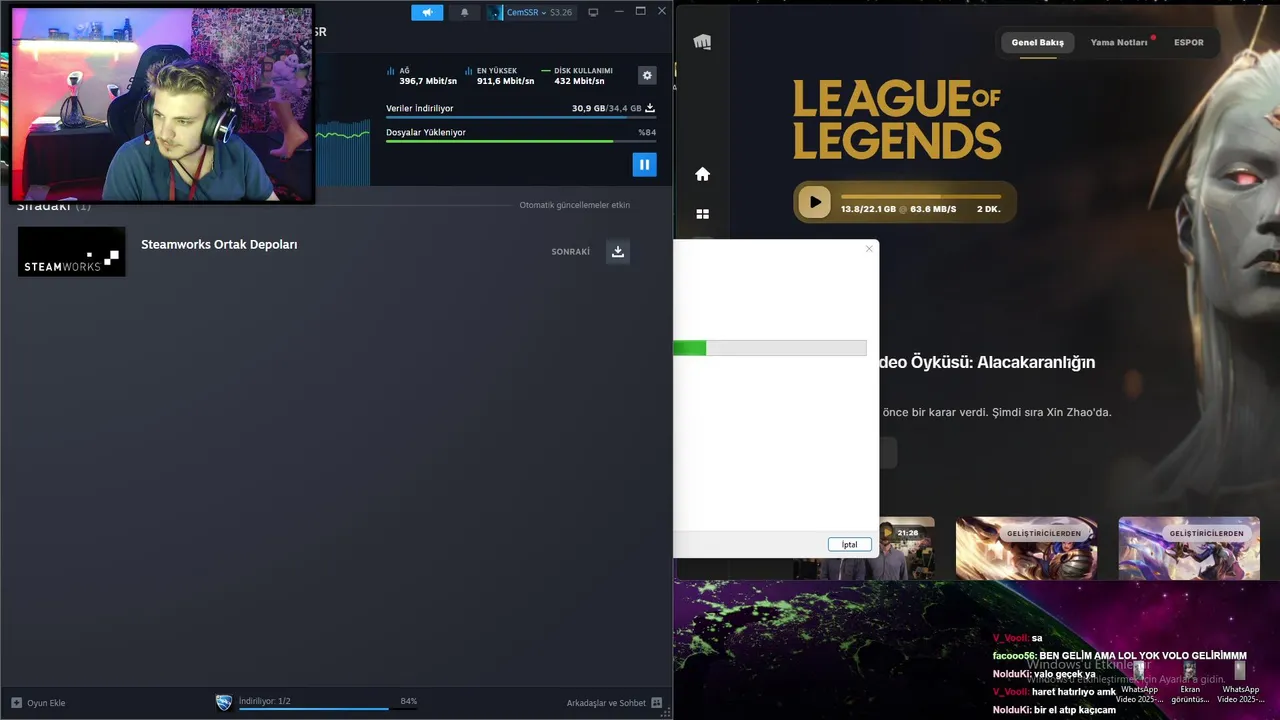Click the Oyun Ekle plus icon
Viewport: 1280px width, 720px height.
(16, 703)
